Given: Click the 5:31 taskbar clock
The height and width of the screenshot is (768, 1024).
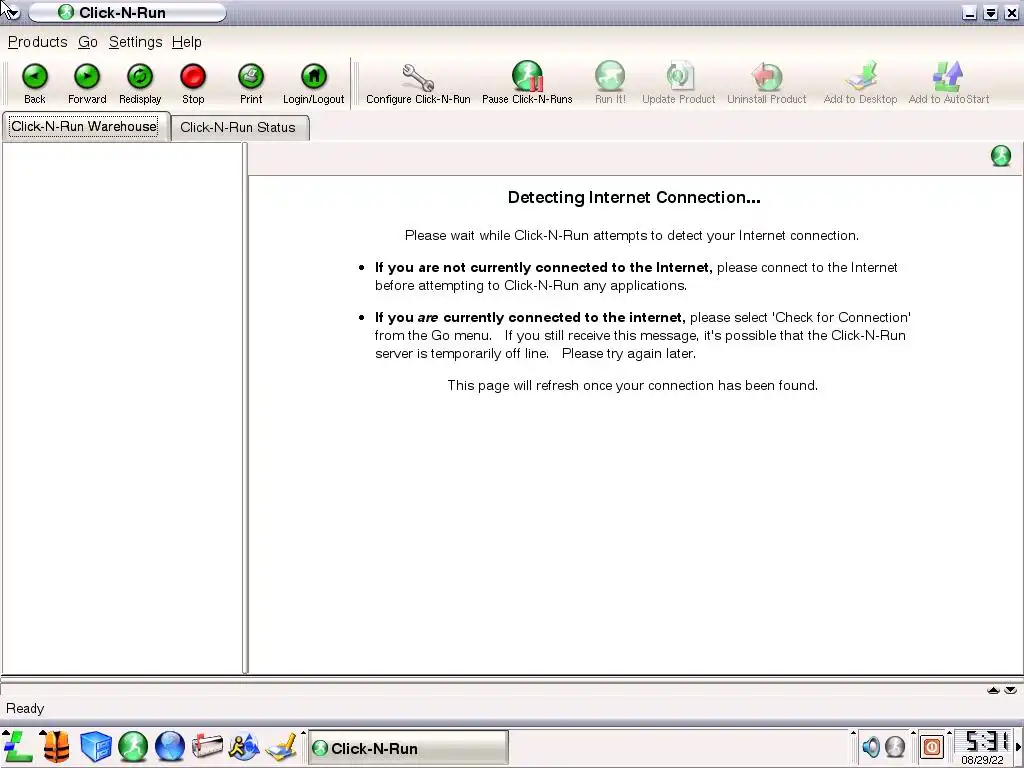Looking at the screenshot, I should pos(985,741).
